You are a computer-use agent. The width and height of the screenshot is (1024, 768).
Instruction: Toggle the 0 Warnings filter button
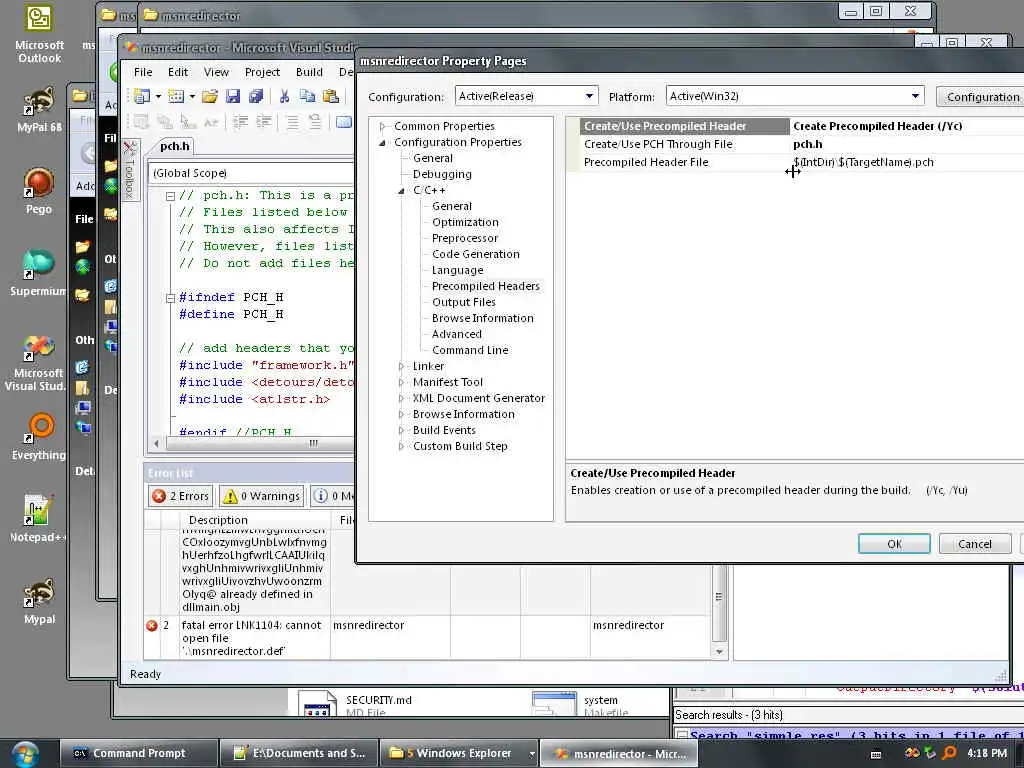[261, 496]
